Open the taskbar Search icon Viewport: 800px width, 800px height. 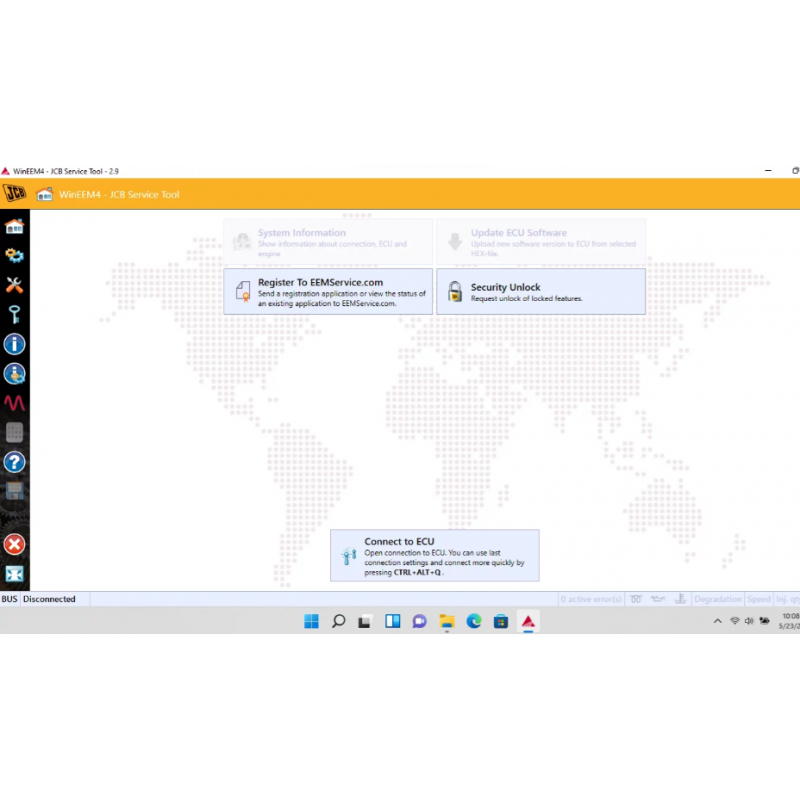[x=338, y=621]
